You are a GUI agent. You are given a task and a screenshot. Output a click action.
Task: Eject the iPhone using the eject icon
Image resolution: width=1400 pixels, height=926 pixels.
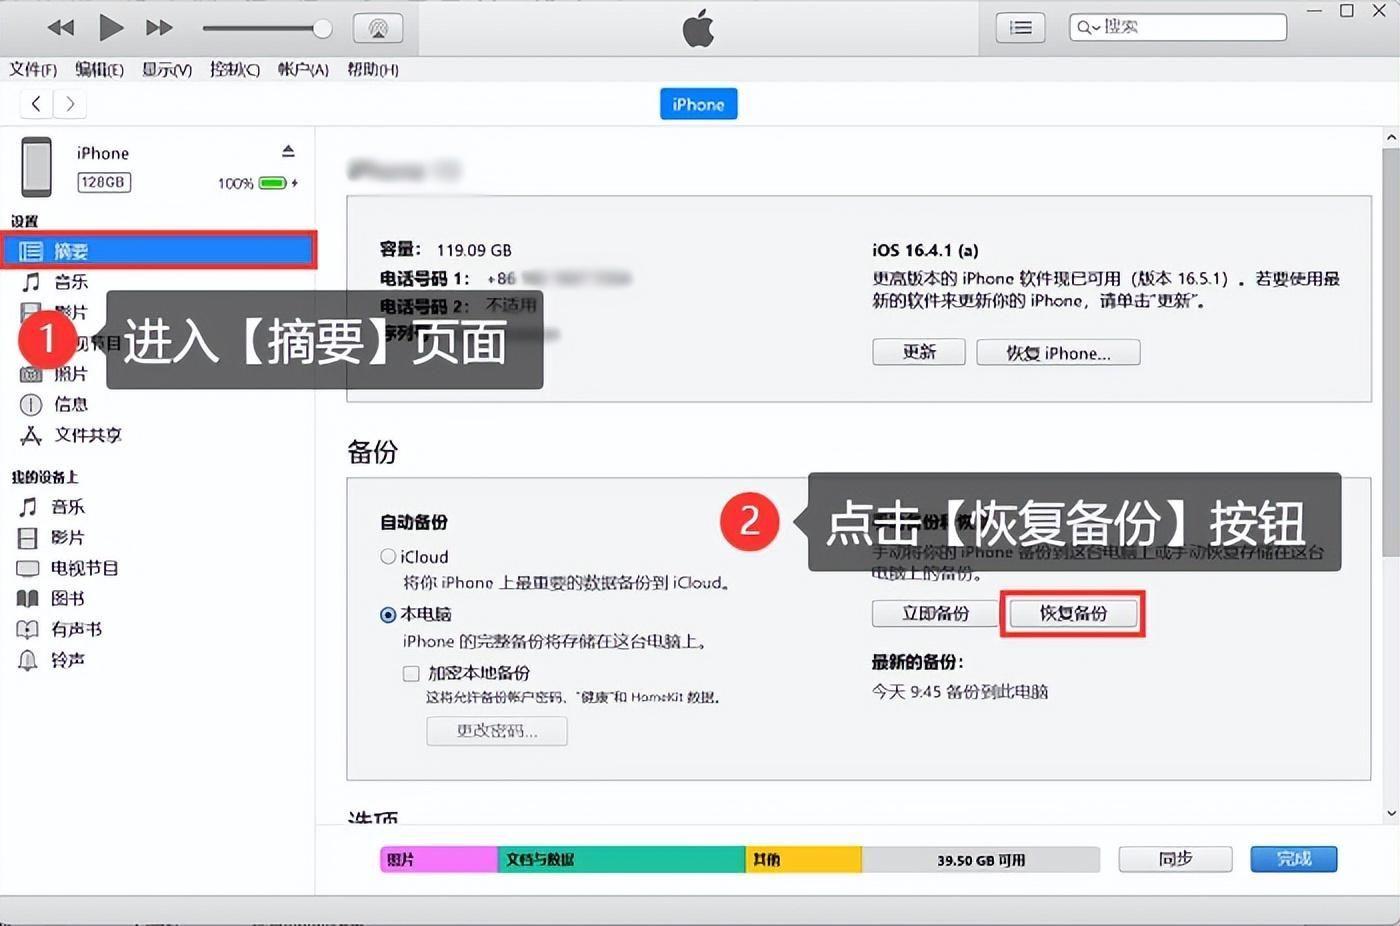(288, 151)
